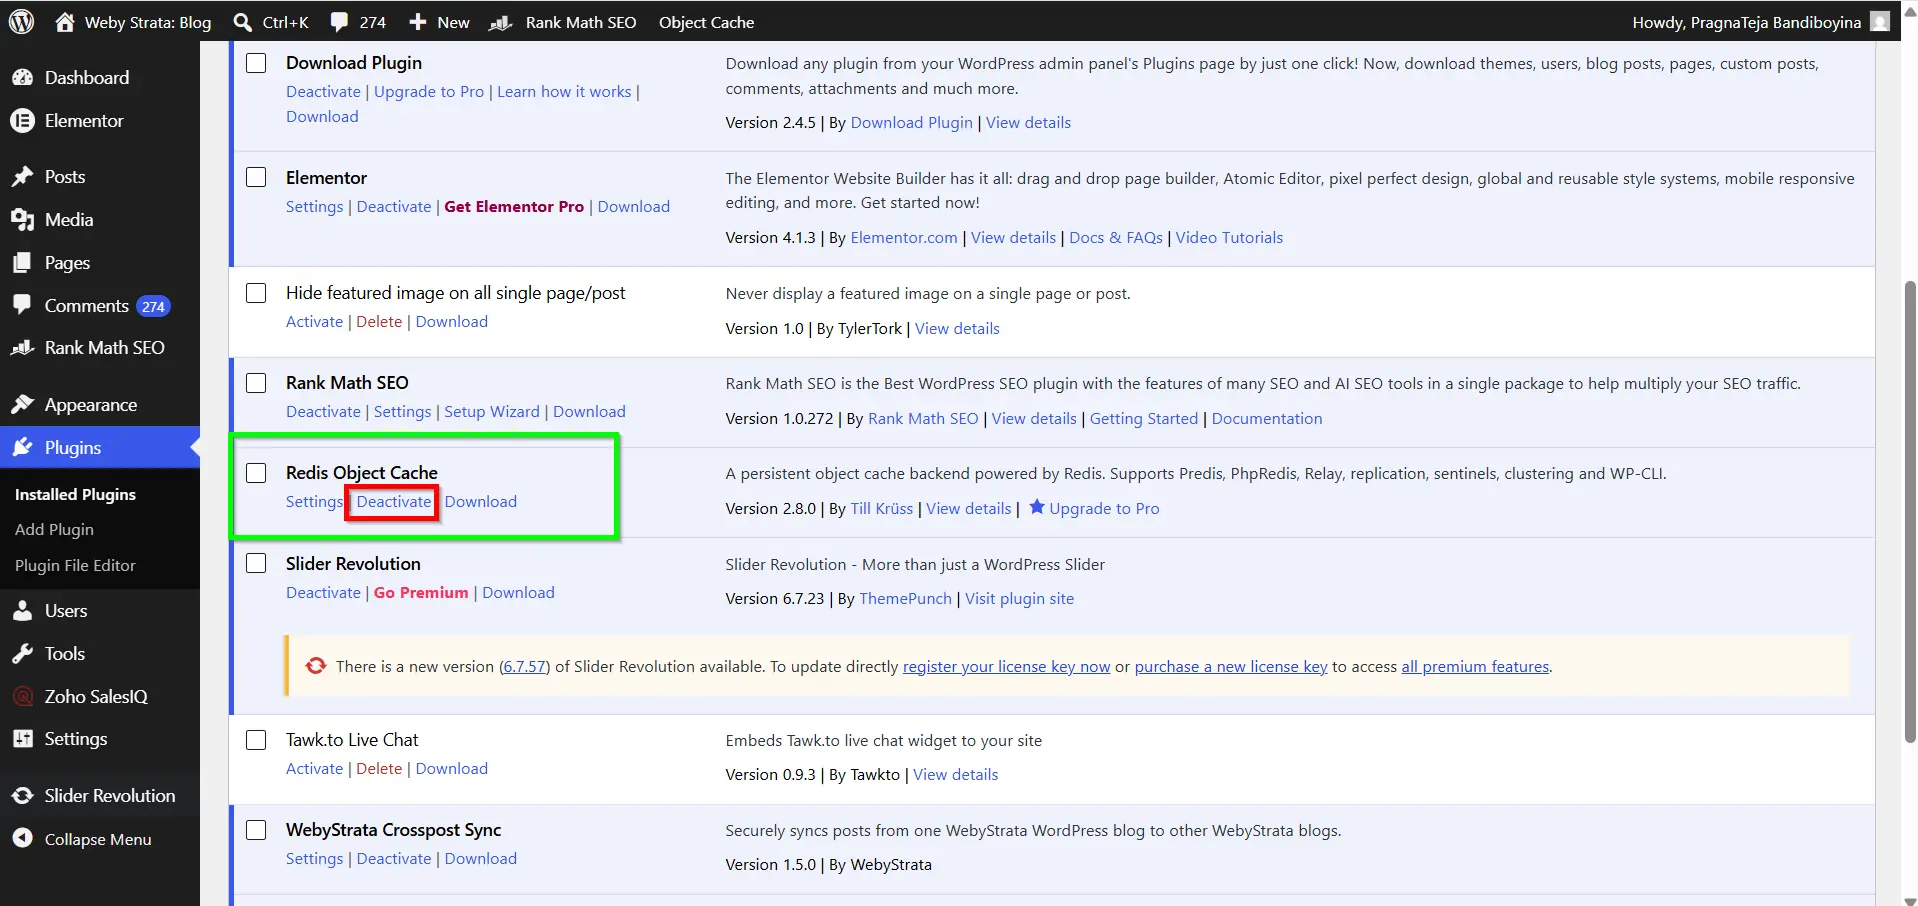Screen dimensions: 1918x906
Task: Open Rank Math SEO icon in admin bar
Action: 500,22
